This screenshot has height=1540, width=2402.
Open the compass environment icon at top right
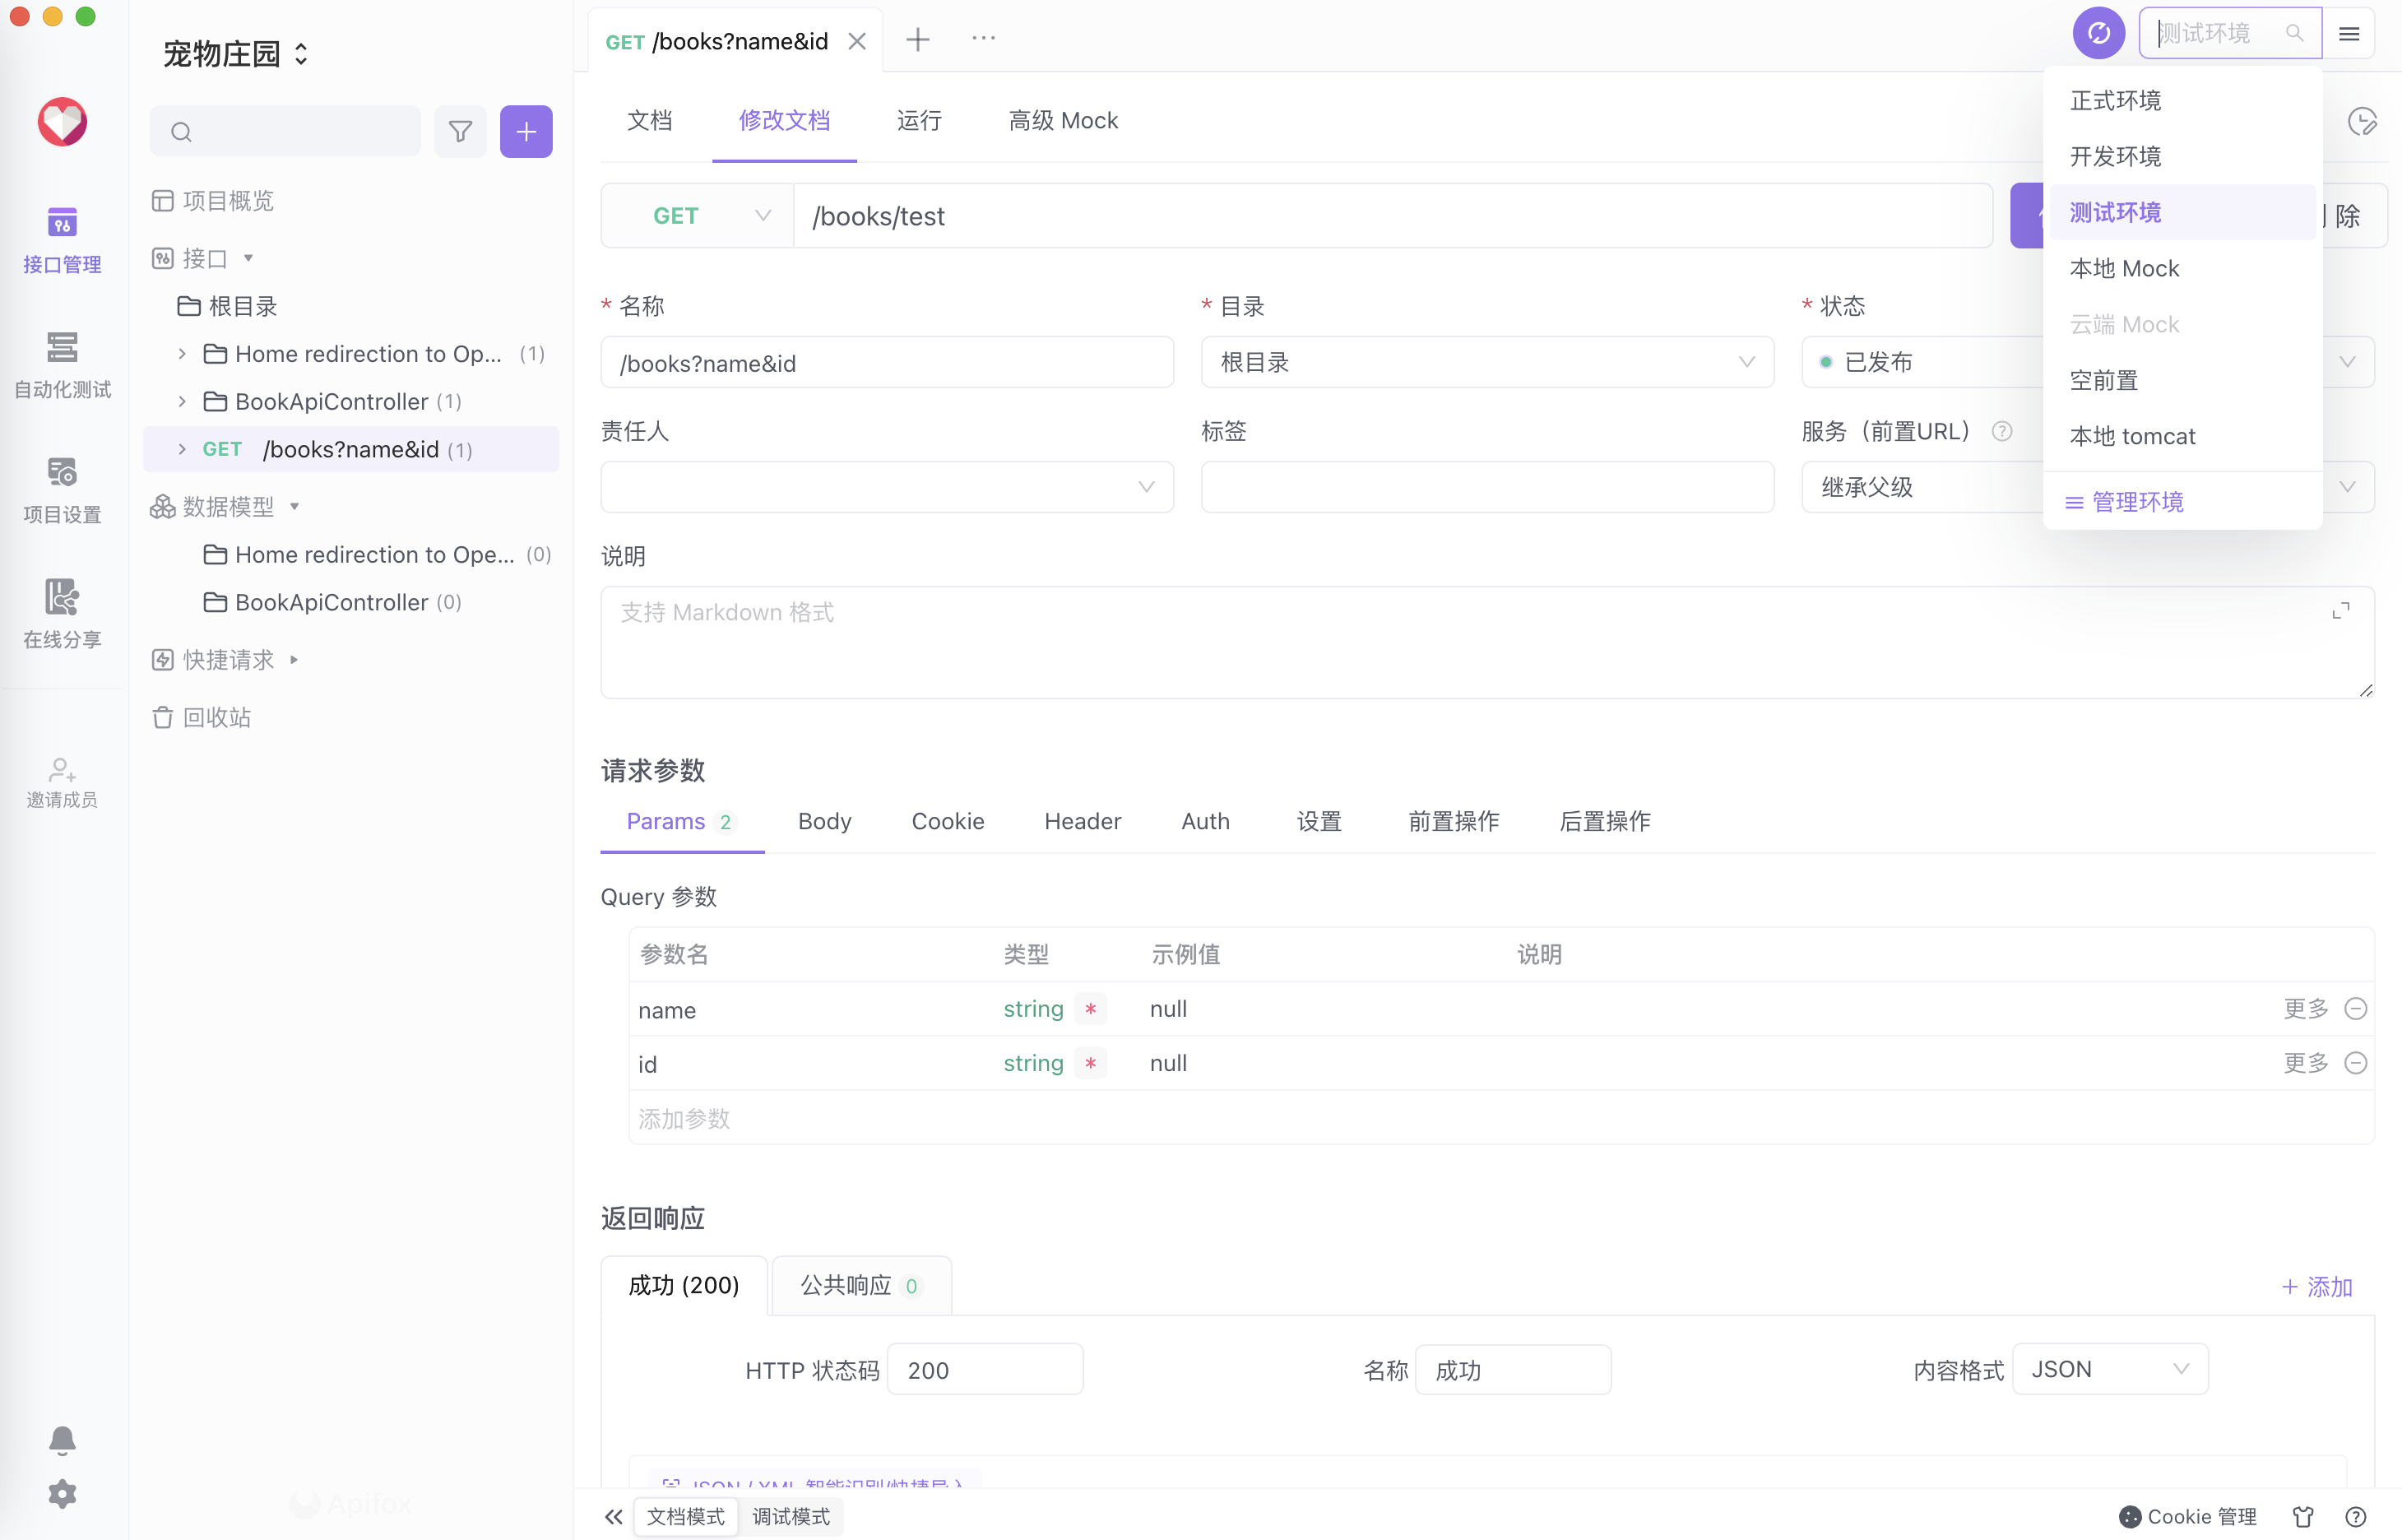[2099, 33]
